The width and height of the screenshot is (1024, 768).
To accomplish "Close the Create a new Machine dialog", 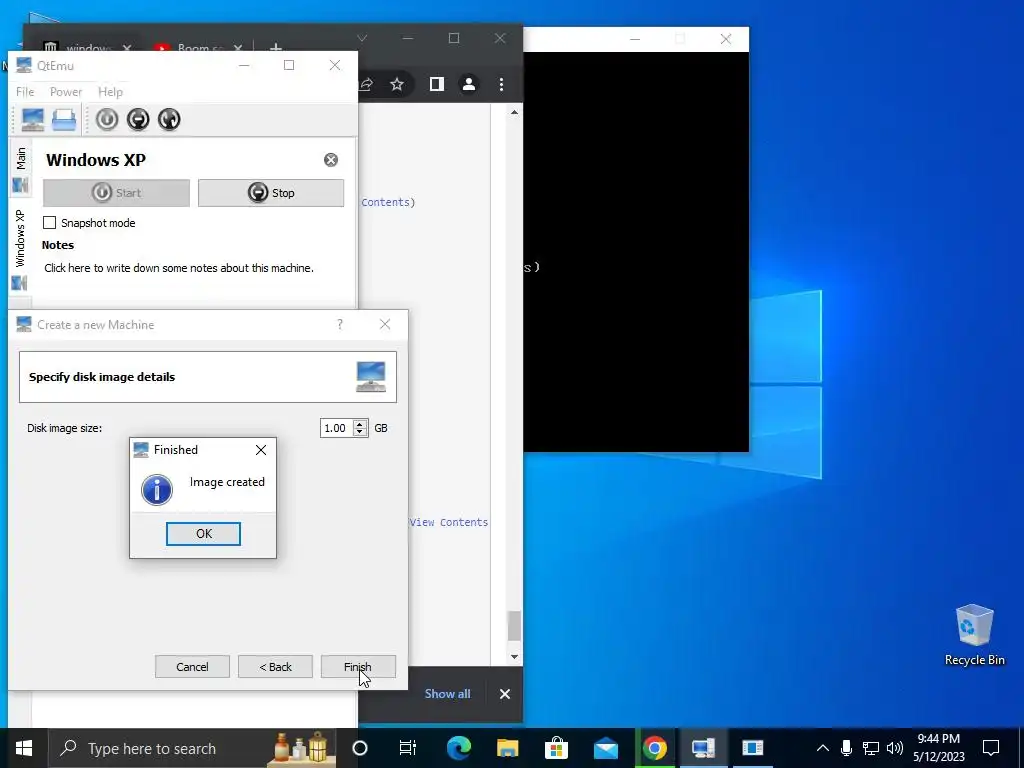I will [x=385, y=325].
